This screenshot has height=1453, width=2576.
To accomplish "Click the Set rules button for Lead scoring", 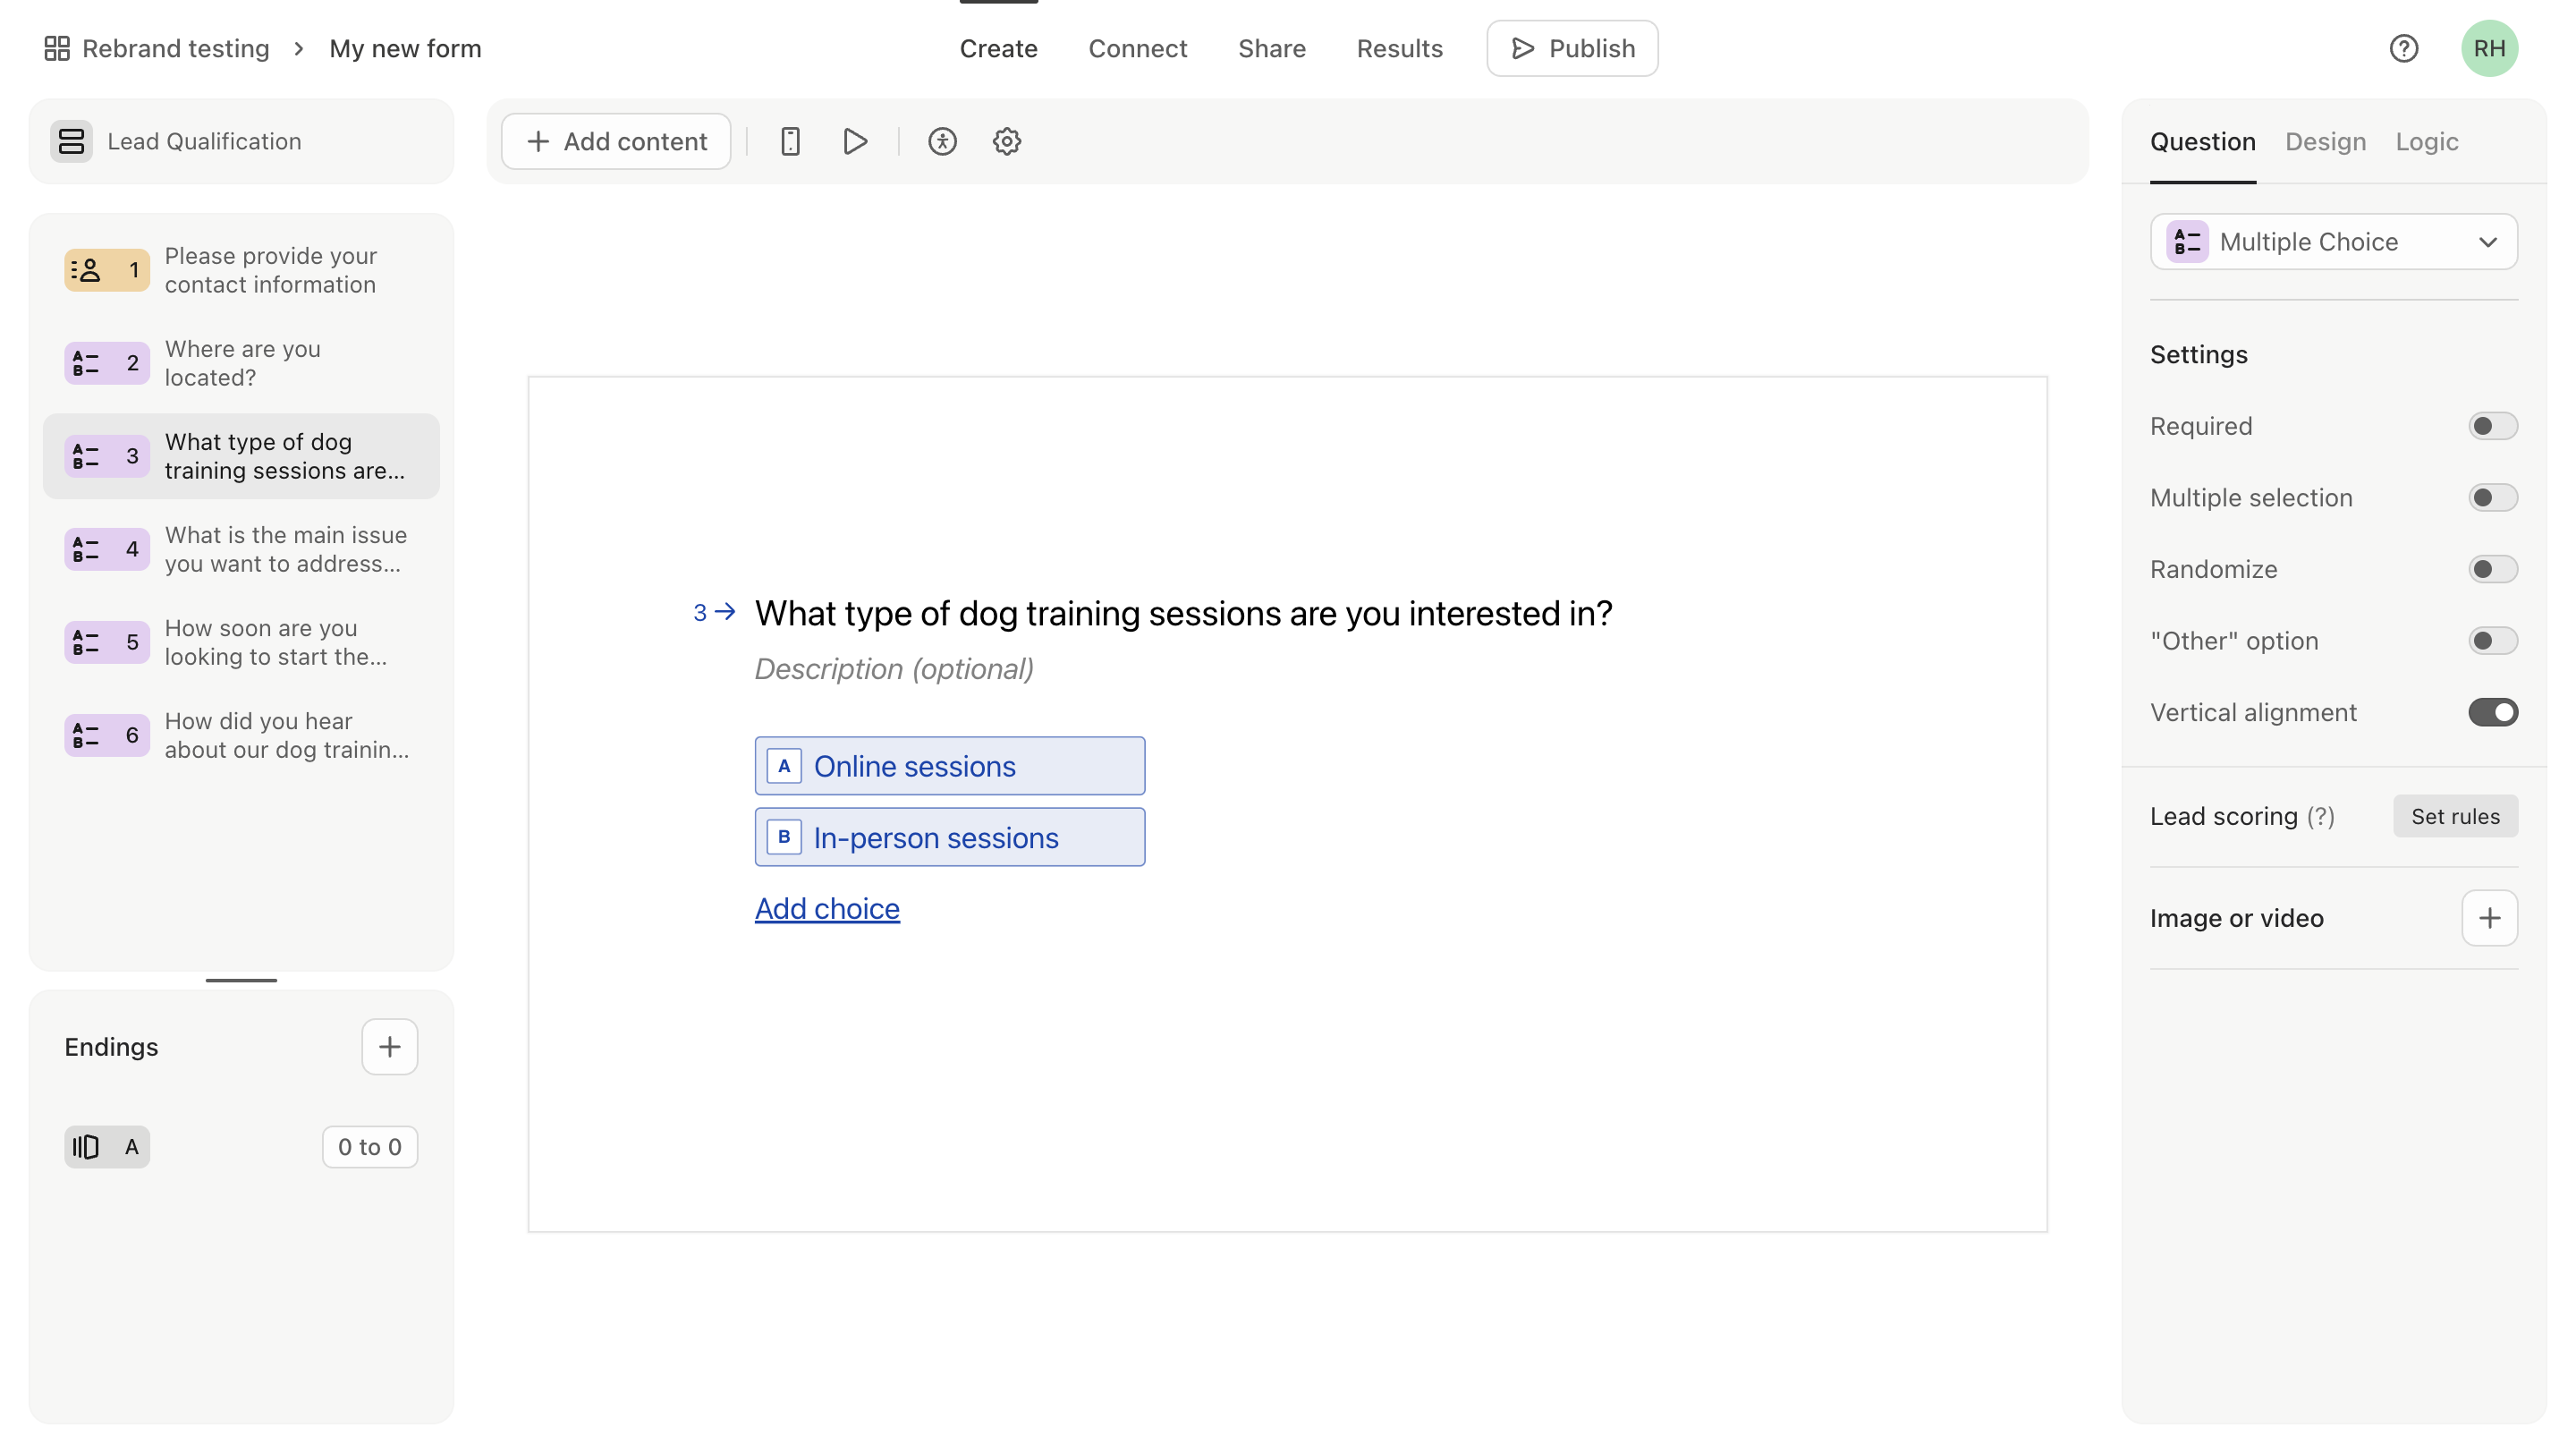I will pyautogui.click(x=2455, y=816).
